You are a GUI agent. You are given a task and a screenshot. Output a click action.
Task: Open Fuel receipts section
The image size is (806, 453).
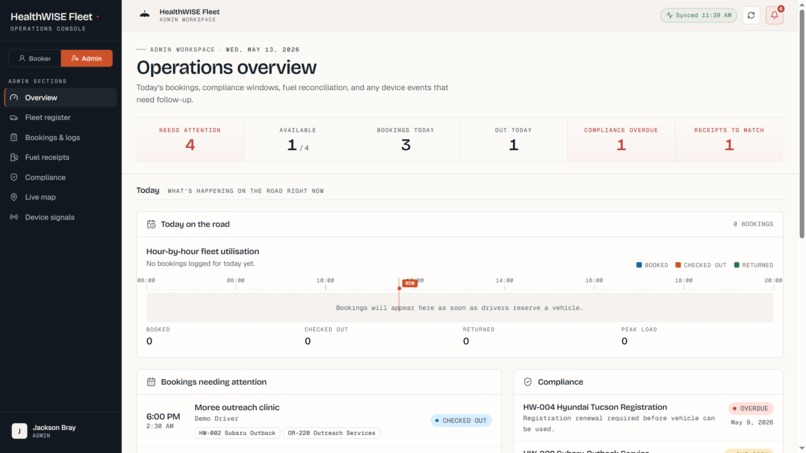tap(61, 157)
